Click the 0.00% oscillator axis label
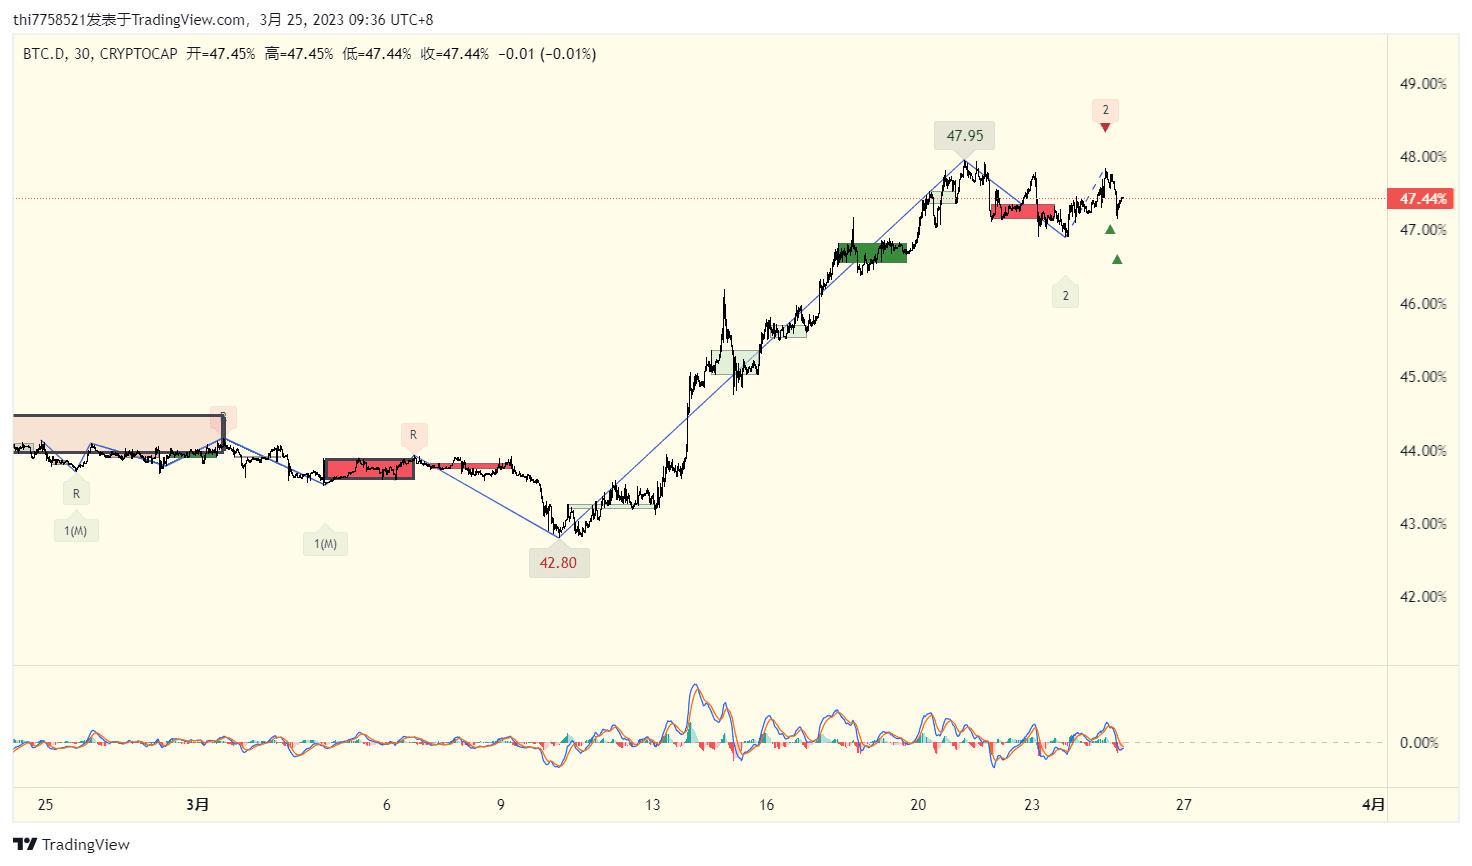This screenshot has width=1472, height=866. point(1419,743)
